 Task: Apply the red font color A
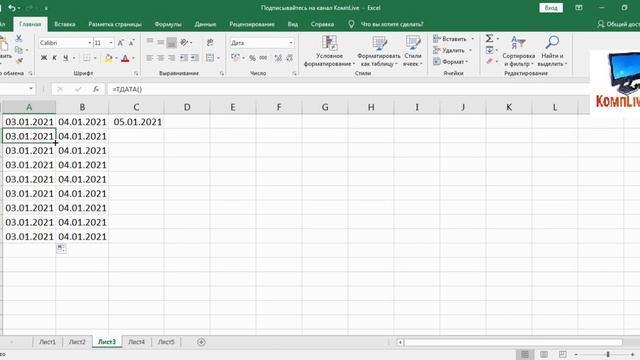[x=125, y=58]
